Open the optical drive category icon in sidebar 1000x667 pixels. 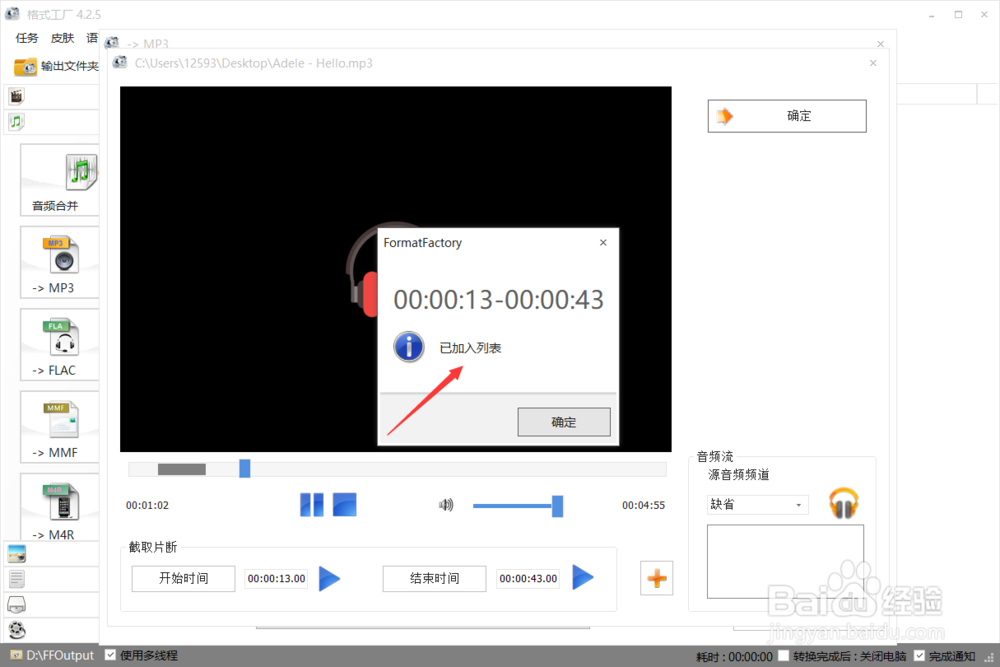(x=17, y=605)
